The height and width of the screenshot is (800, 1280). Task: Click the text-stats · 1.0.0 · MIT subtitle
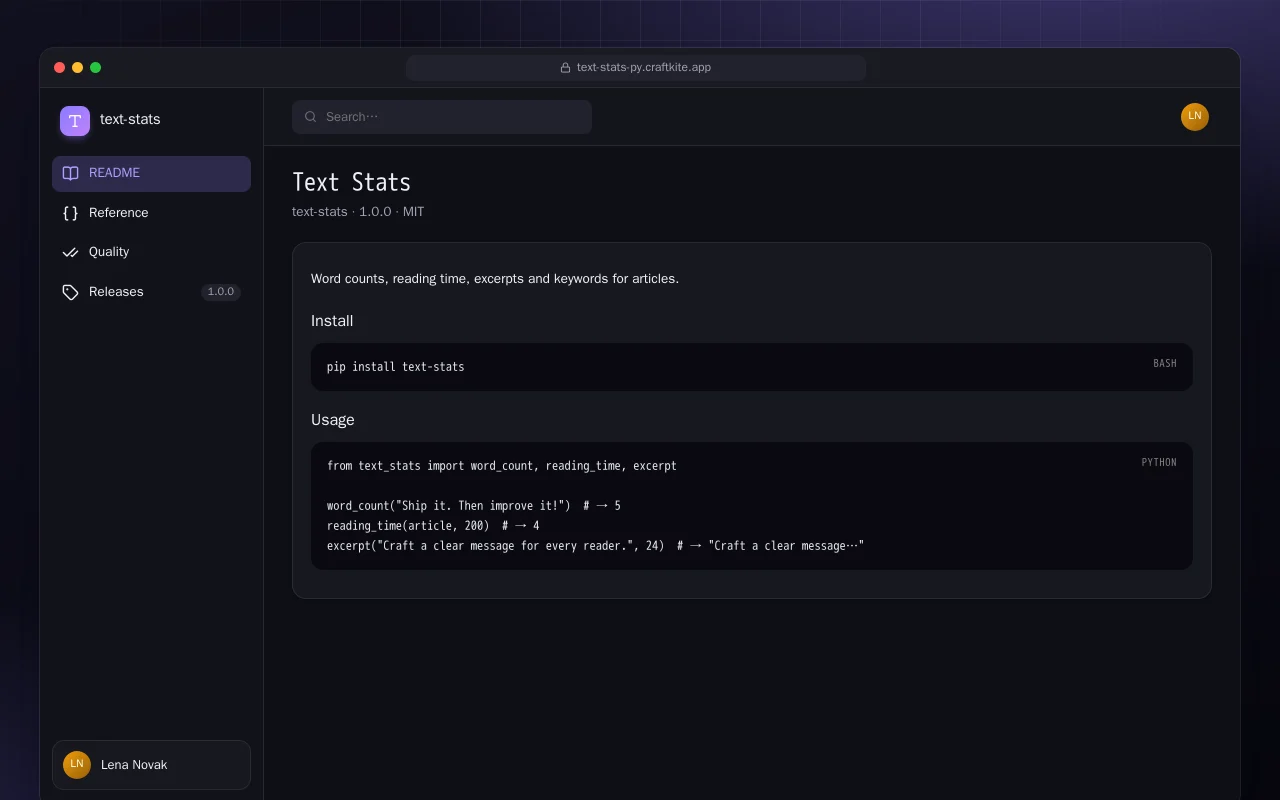(x=358, y=212)
